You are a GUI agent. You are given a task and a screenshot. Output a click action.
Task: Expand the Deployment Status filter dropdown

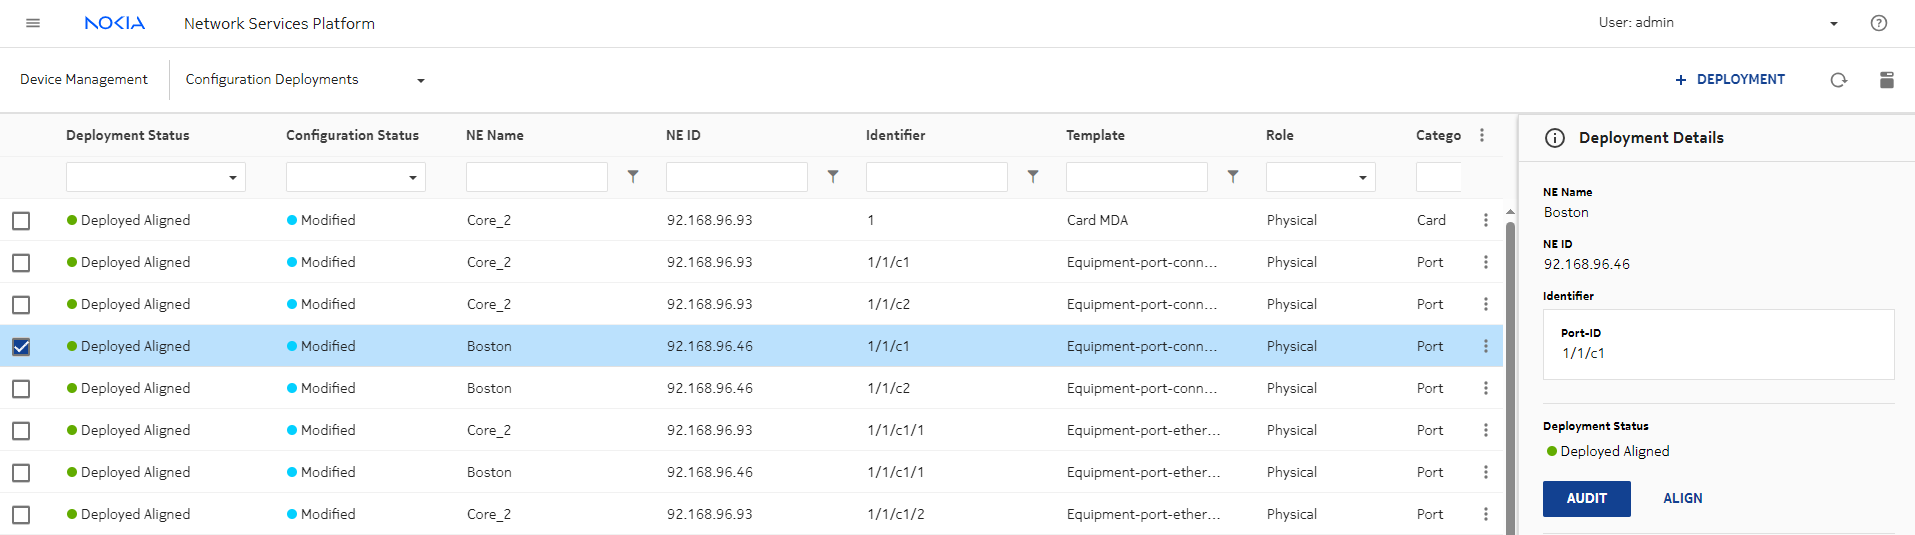point(156,177)
